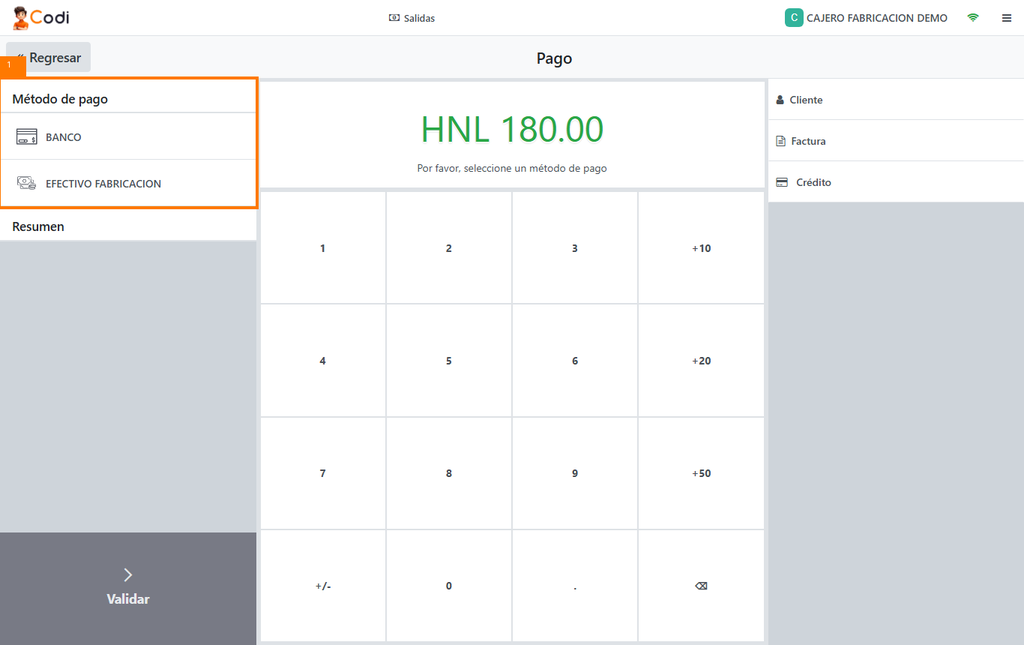Click the Validar arrow chevron
The image size is (1024, 645).
(128, 574)
